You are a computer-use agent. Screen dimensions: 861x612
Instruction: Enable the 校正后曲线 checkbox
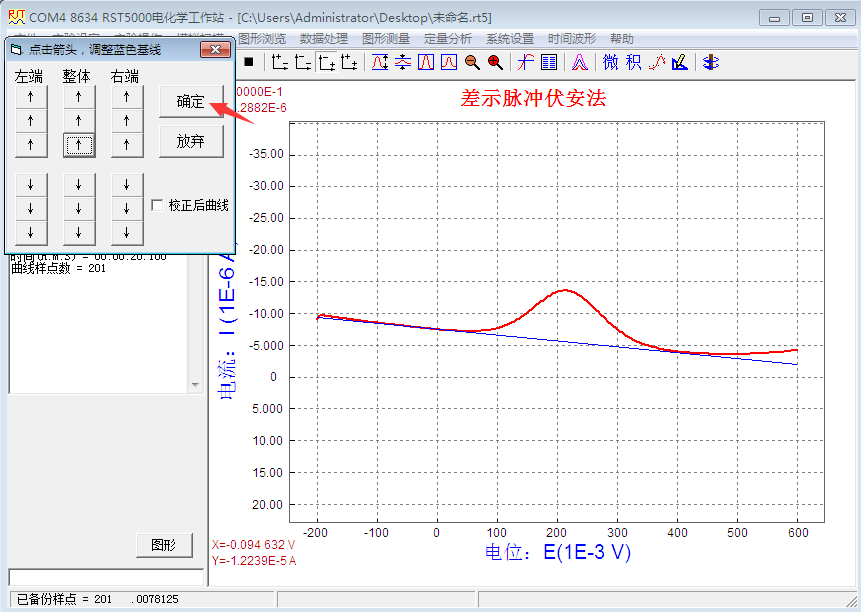pos(157,205)
